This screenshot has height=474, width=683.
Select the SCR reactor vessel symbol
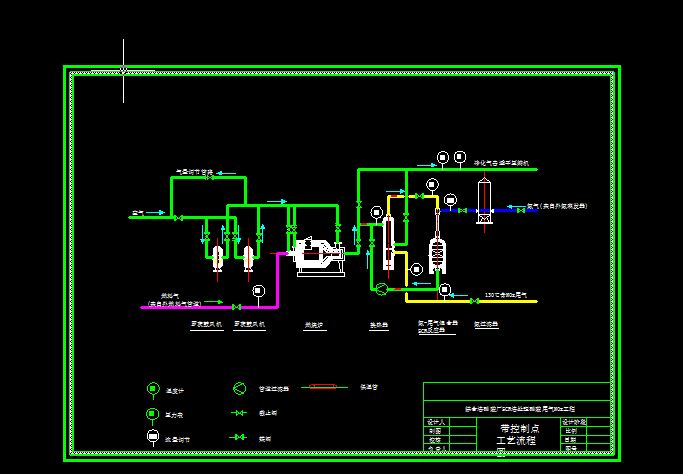pos(437,255)
